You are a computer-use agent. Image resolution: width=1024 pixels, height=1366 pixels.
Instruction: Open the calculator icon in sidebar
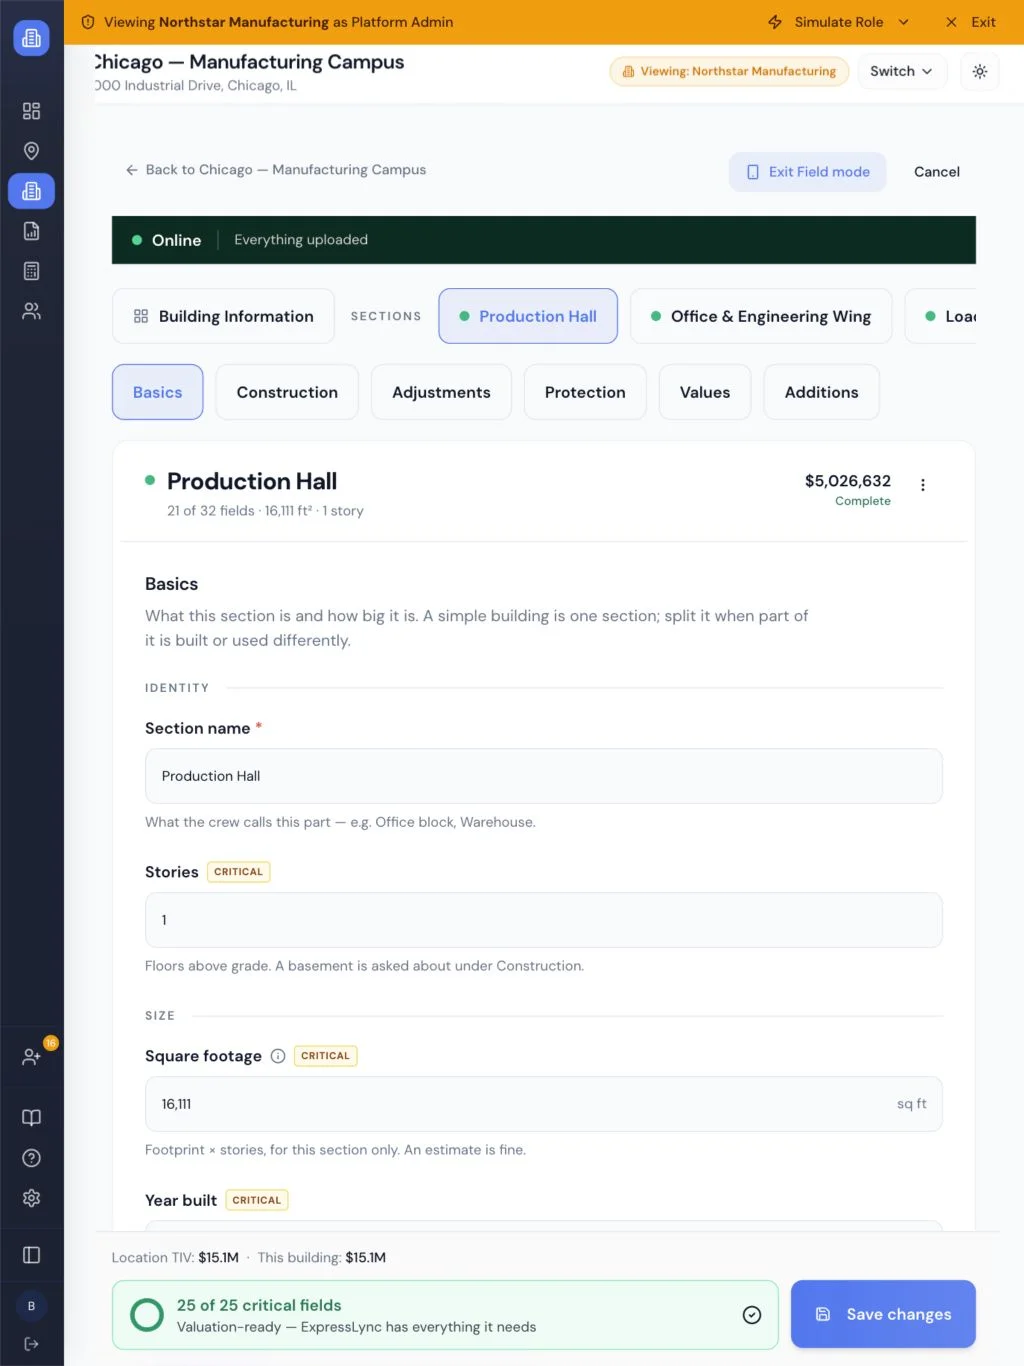pyautogui.click(x=31, y=271)
